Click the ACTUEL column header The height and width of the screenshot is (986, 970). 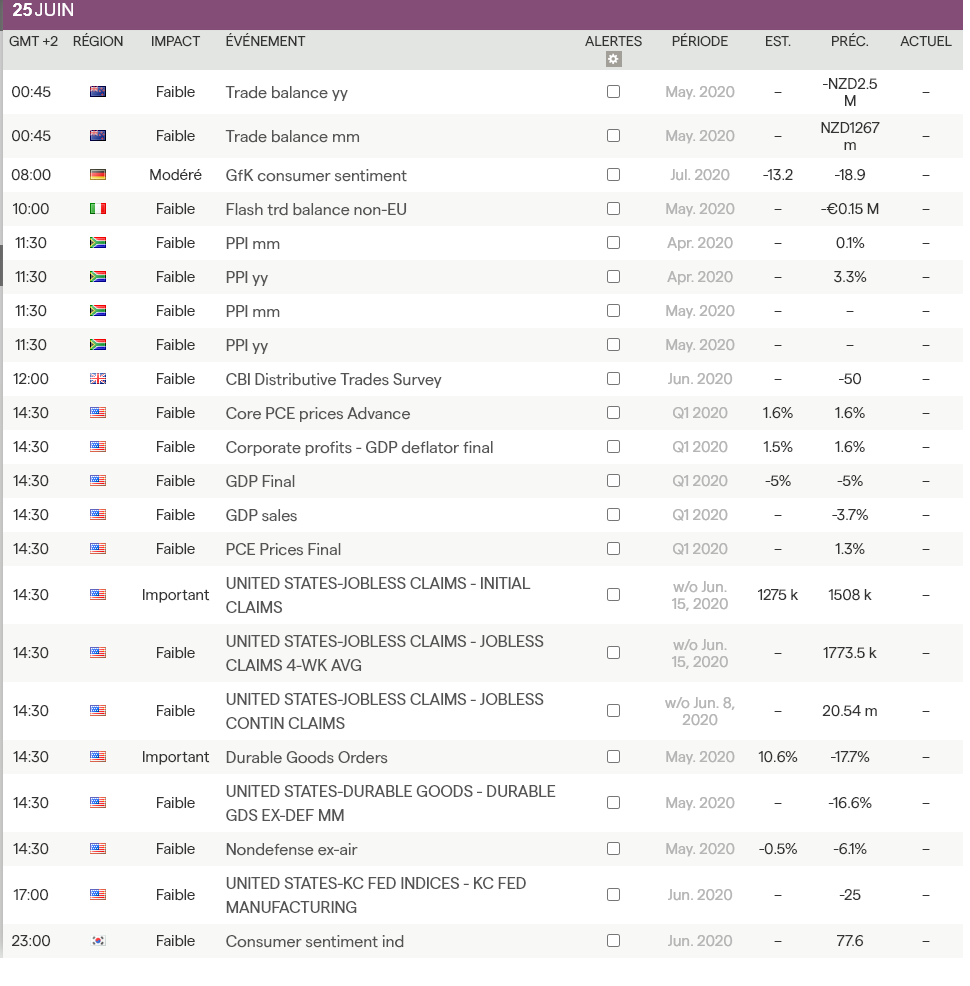tap(925, 42)
